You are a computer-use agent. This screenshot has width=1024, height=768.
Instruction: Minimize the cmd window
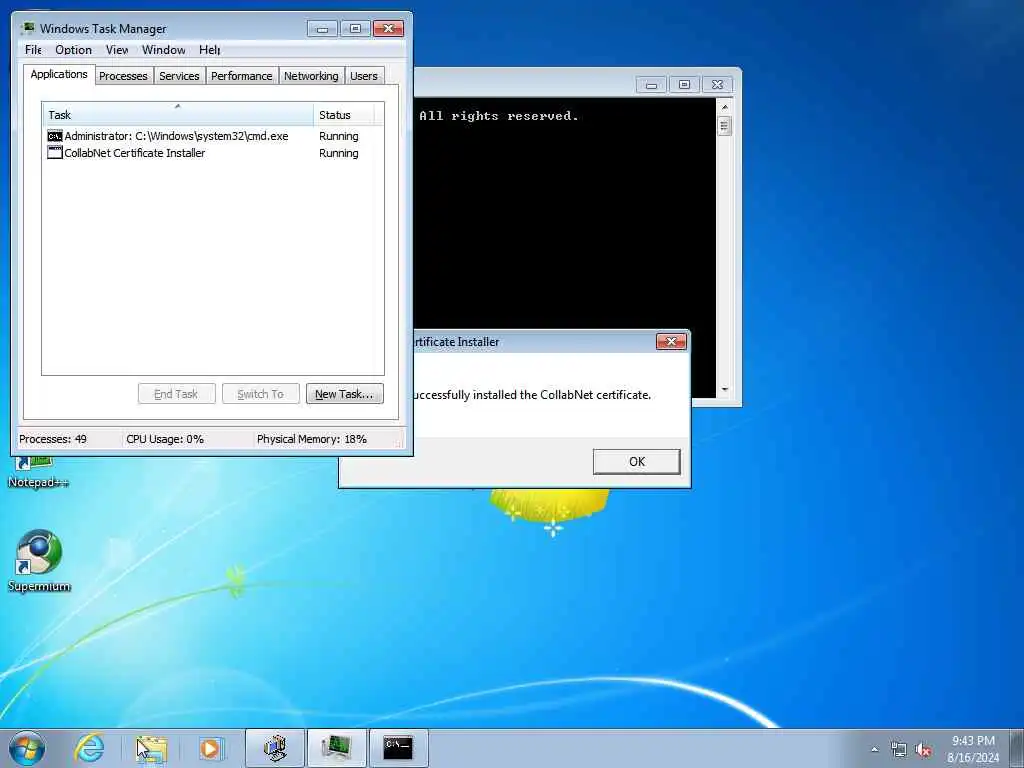point(651,85)
